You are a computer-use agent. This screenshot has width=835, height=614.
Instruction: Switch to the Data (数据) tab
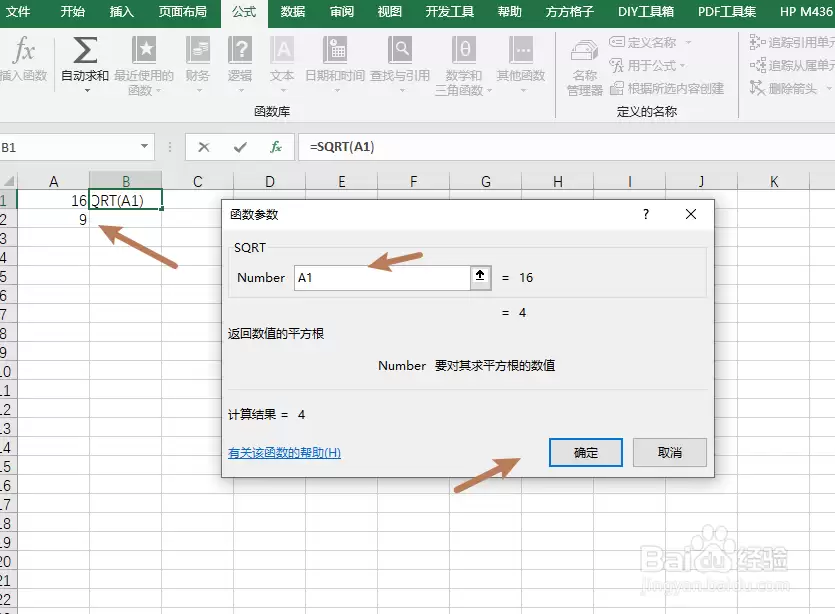pyautogui.click(x=292, y=12)
